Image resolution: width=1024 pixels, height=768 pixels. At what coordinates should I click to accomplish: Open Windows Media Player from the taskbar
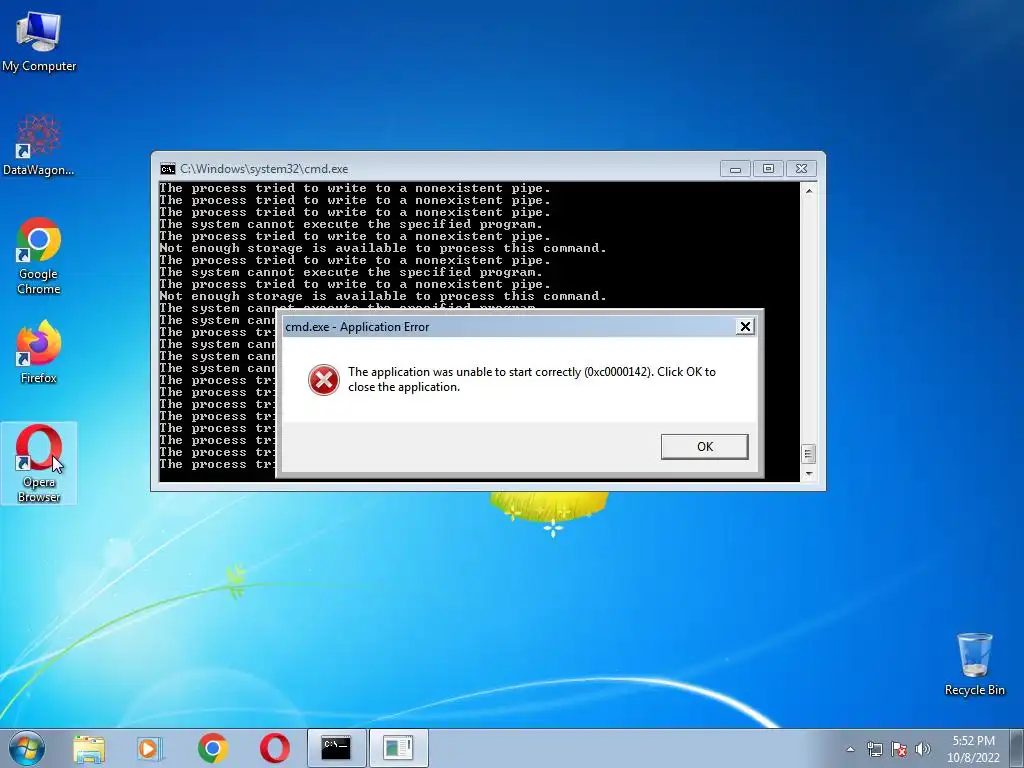pos(149,748)
